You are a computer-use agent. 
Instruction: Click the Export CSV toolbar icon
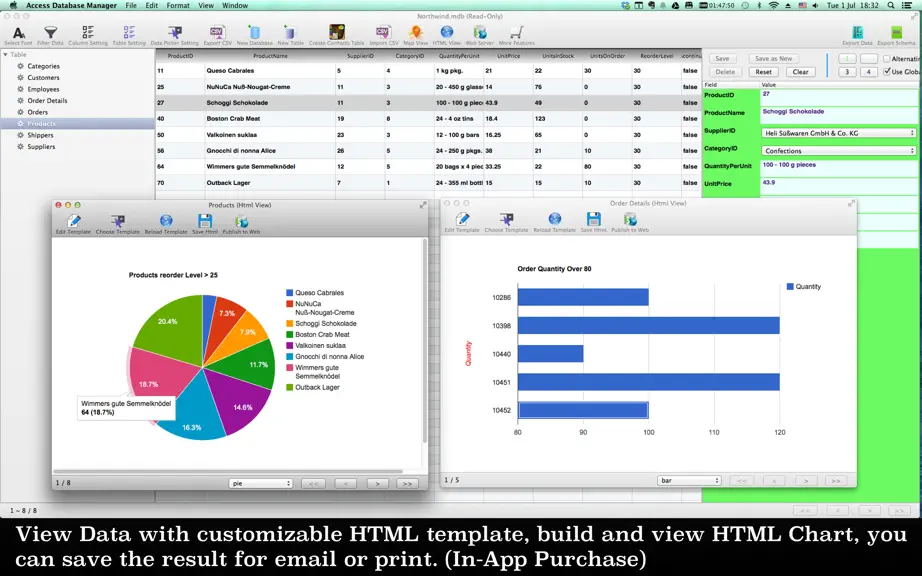pyautogui.click(x=217, y=32)
